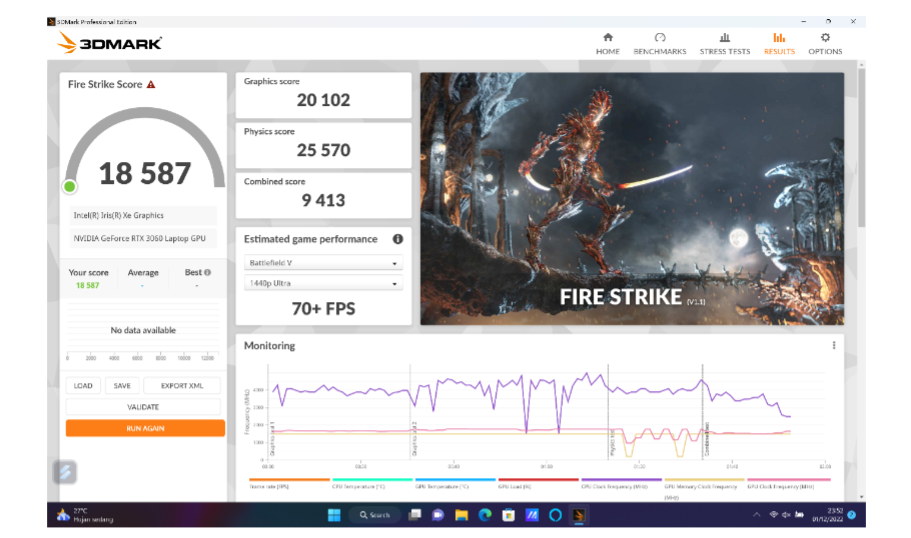
Task: Click the Graphics score 20 102 card
Action: 323,95
